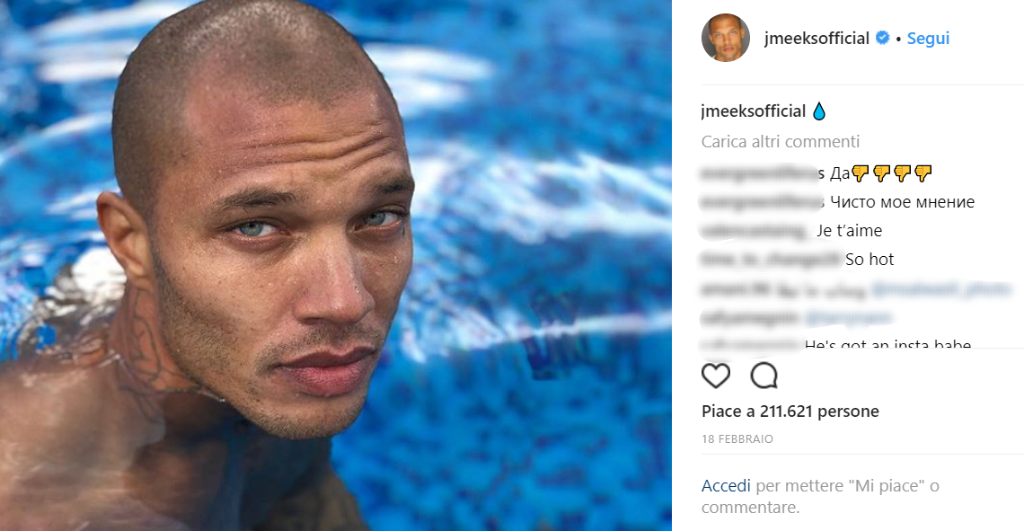Open the jmeeksofficial profile avatar
The height and width of the screenshot is (531, 1024).
pyautogui.click(x=726, y=38)
